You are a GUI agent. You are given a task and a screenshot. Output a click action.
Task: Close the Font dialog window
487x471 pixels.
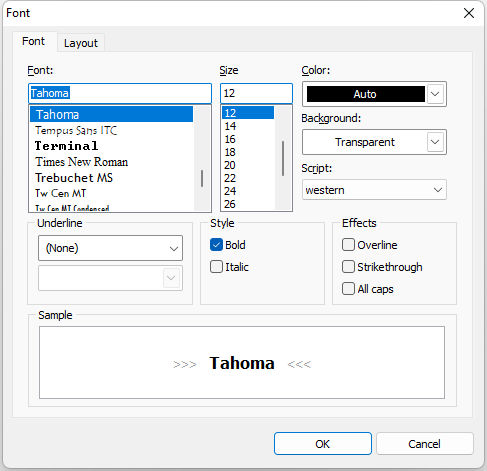tap(469, 13)
